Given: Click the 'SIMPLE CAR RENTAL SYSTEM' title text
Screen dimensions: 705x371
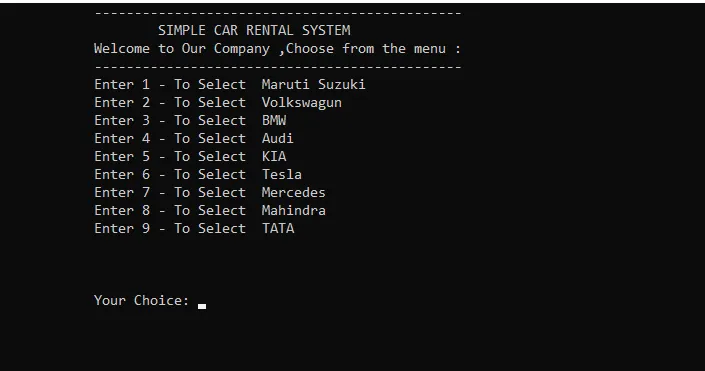Looking at the screenshot, I should [x=254, y=31].
